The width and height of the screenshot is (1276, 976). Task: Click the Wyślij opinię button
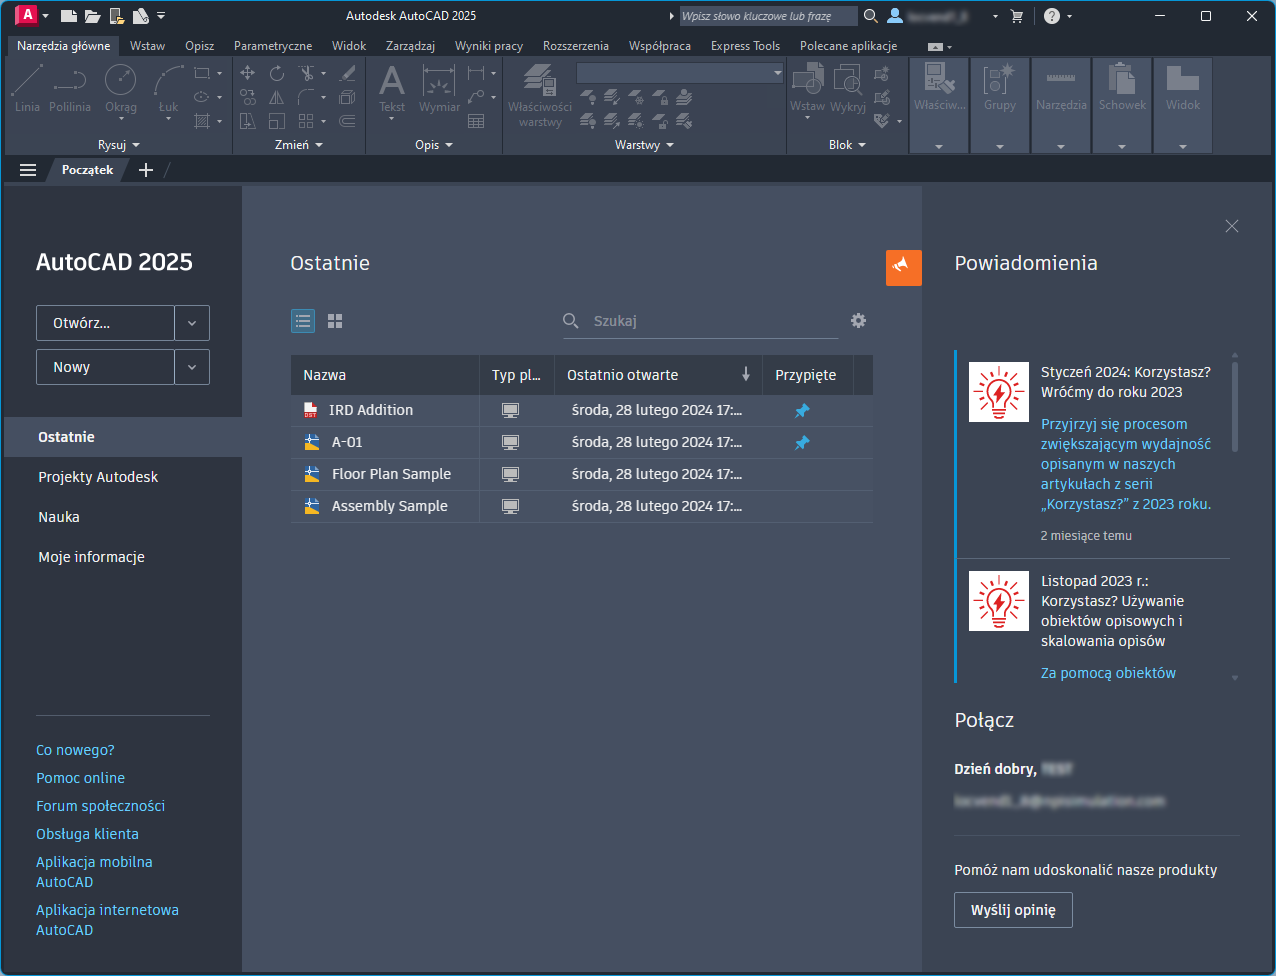[1013, 910]
